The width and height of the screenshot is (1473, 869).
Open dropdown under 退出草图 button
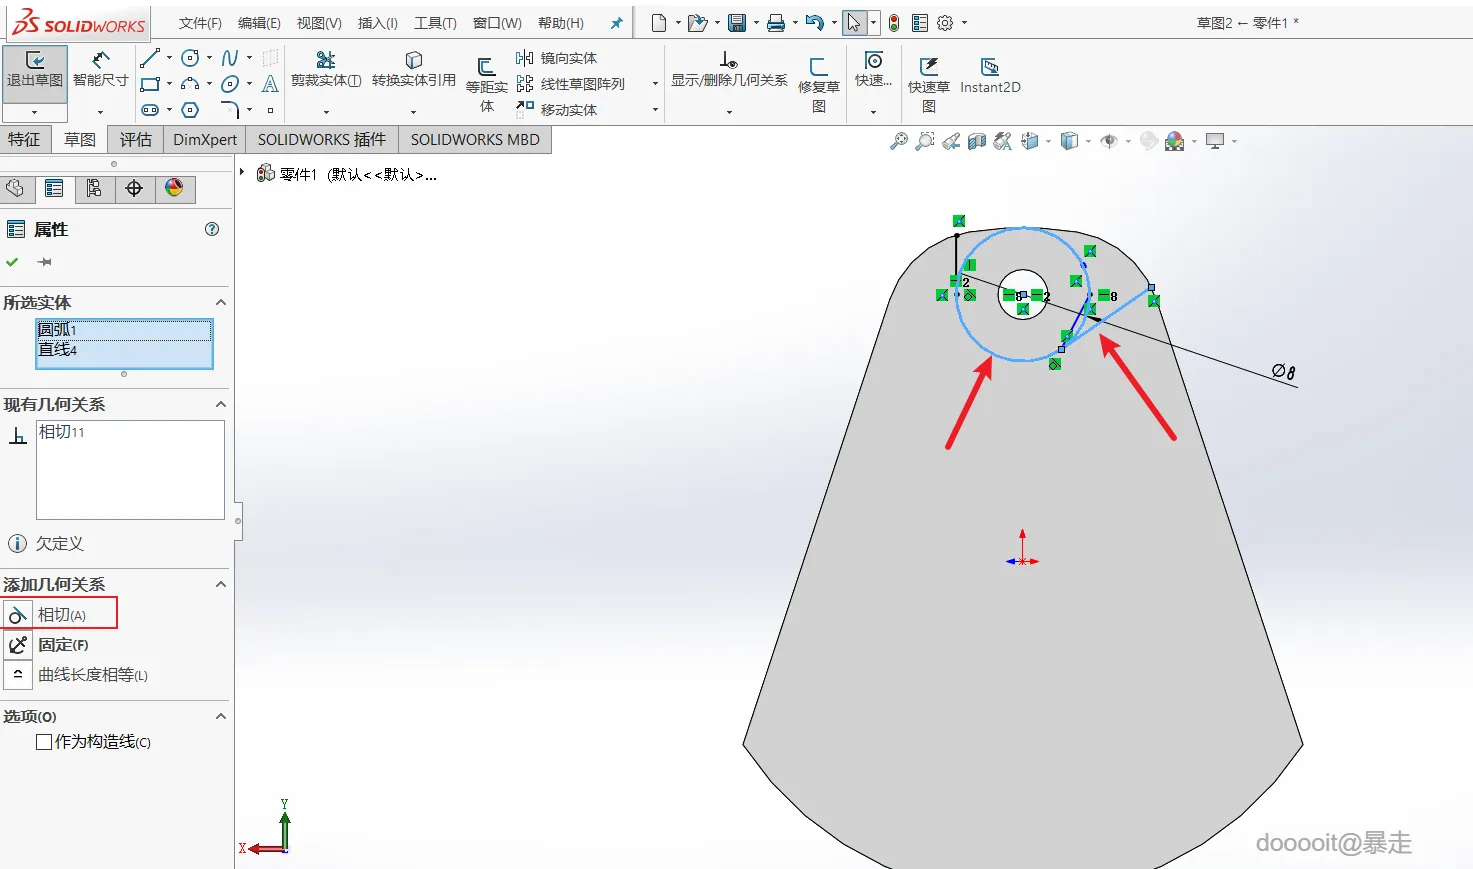35,112
